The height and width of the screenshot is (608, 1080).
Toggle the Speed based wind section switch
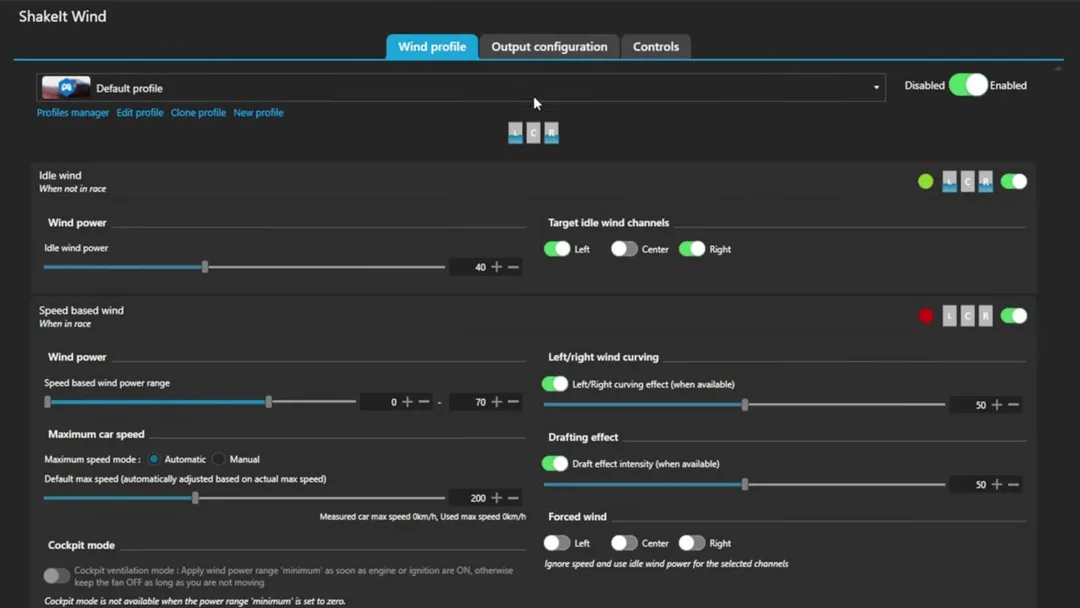click(1014, 315)
